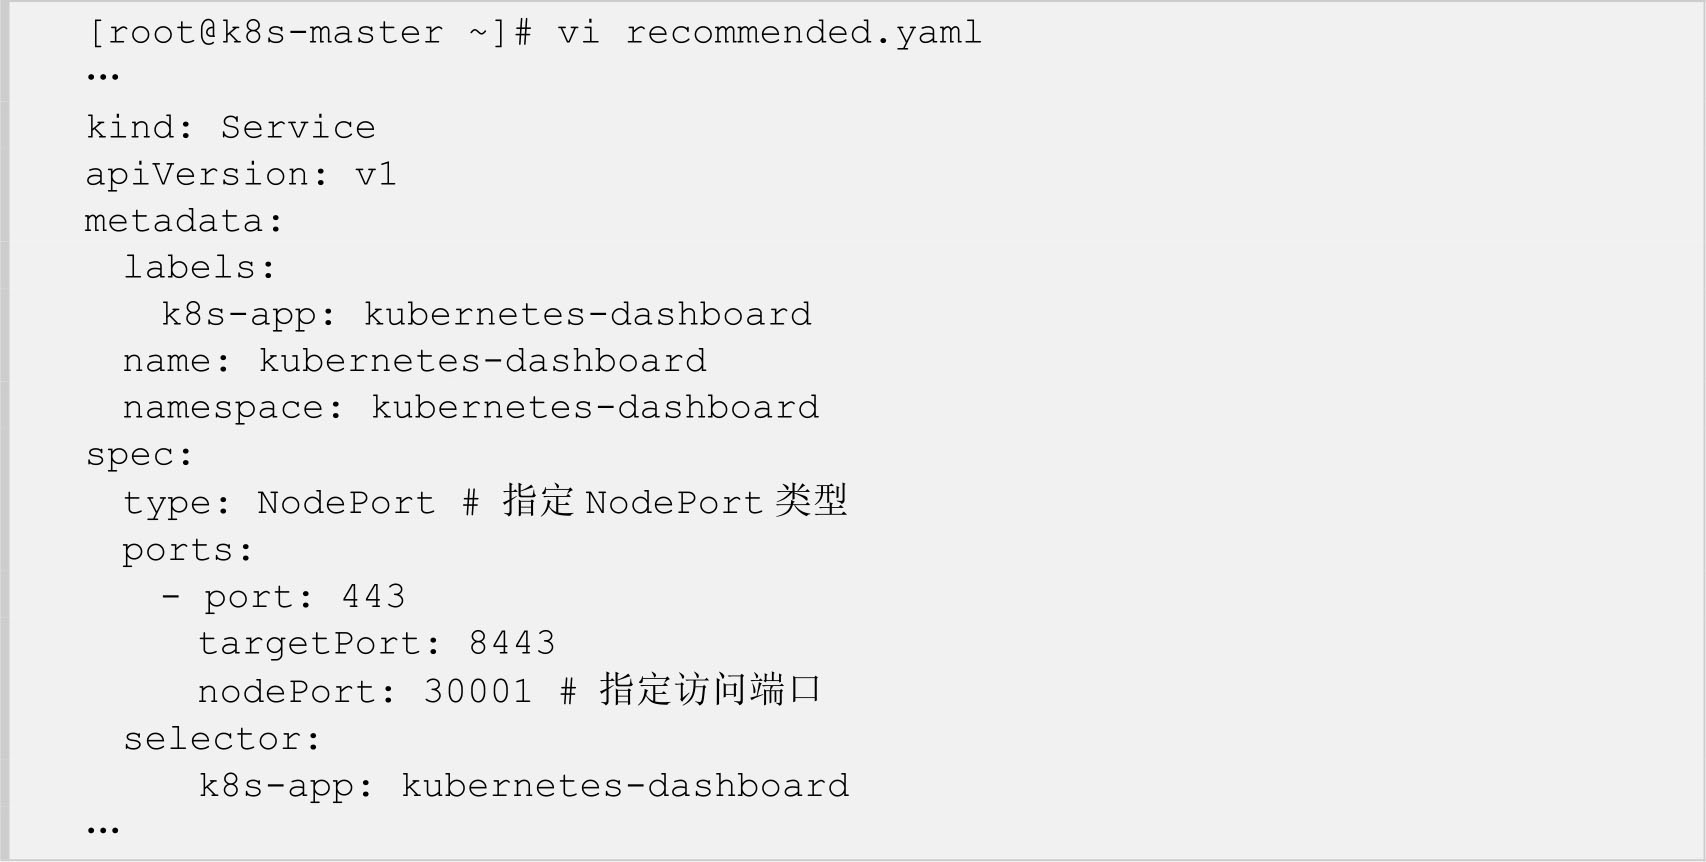Click the '指定访问端口' comment
Screen dimensions: 1706x862
[x=710, y=690]
